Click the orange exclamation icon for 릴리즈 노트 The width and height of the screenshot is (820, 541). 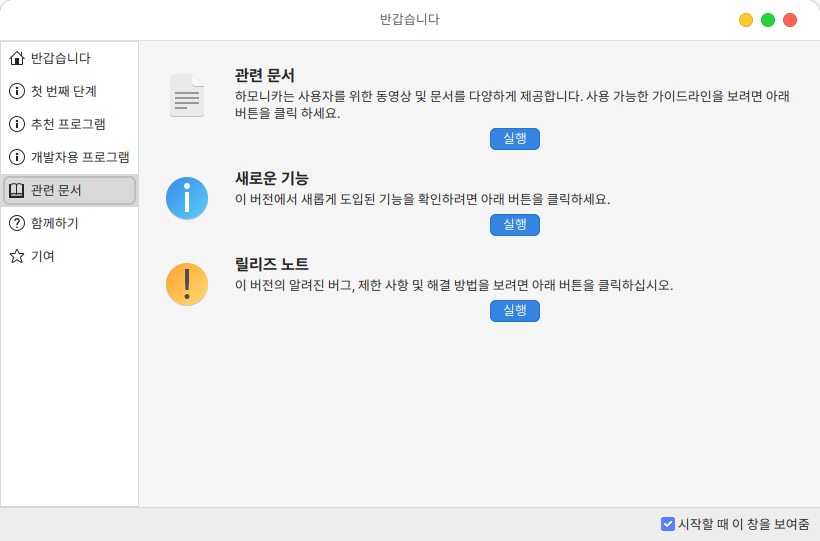tap(187, 284)
